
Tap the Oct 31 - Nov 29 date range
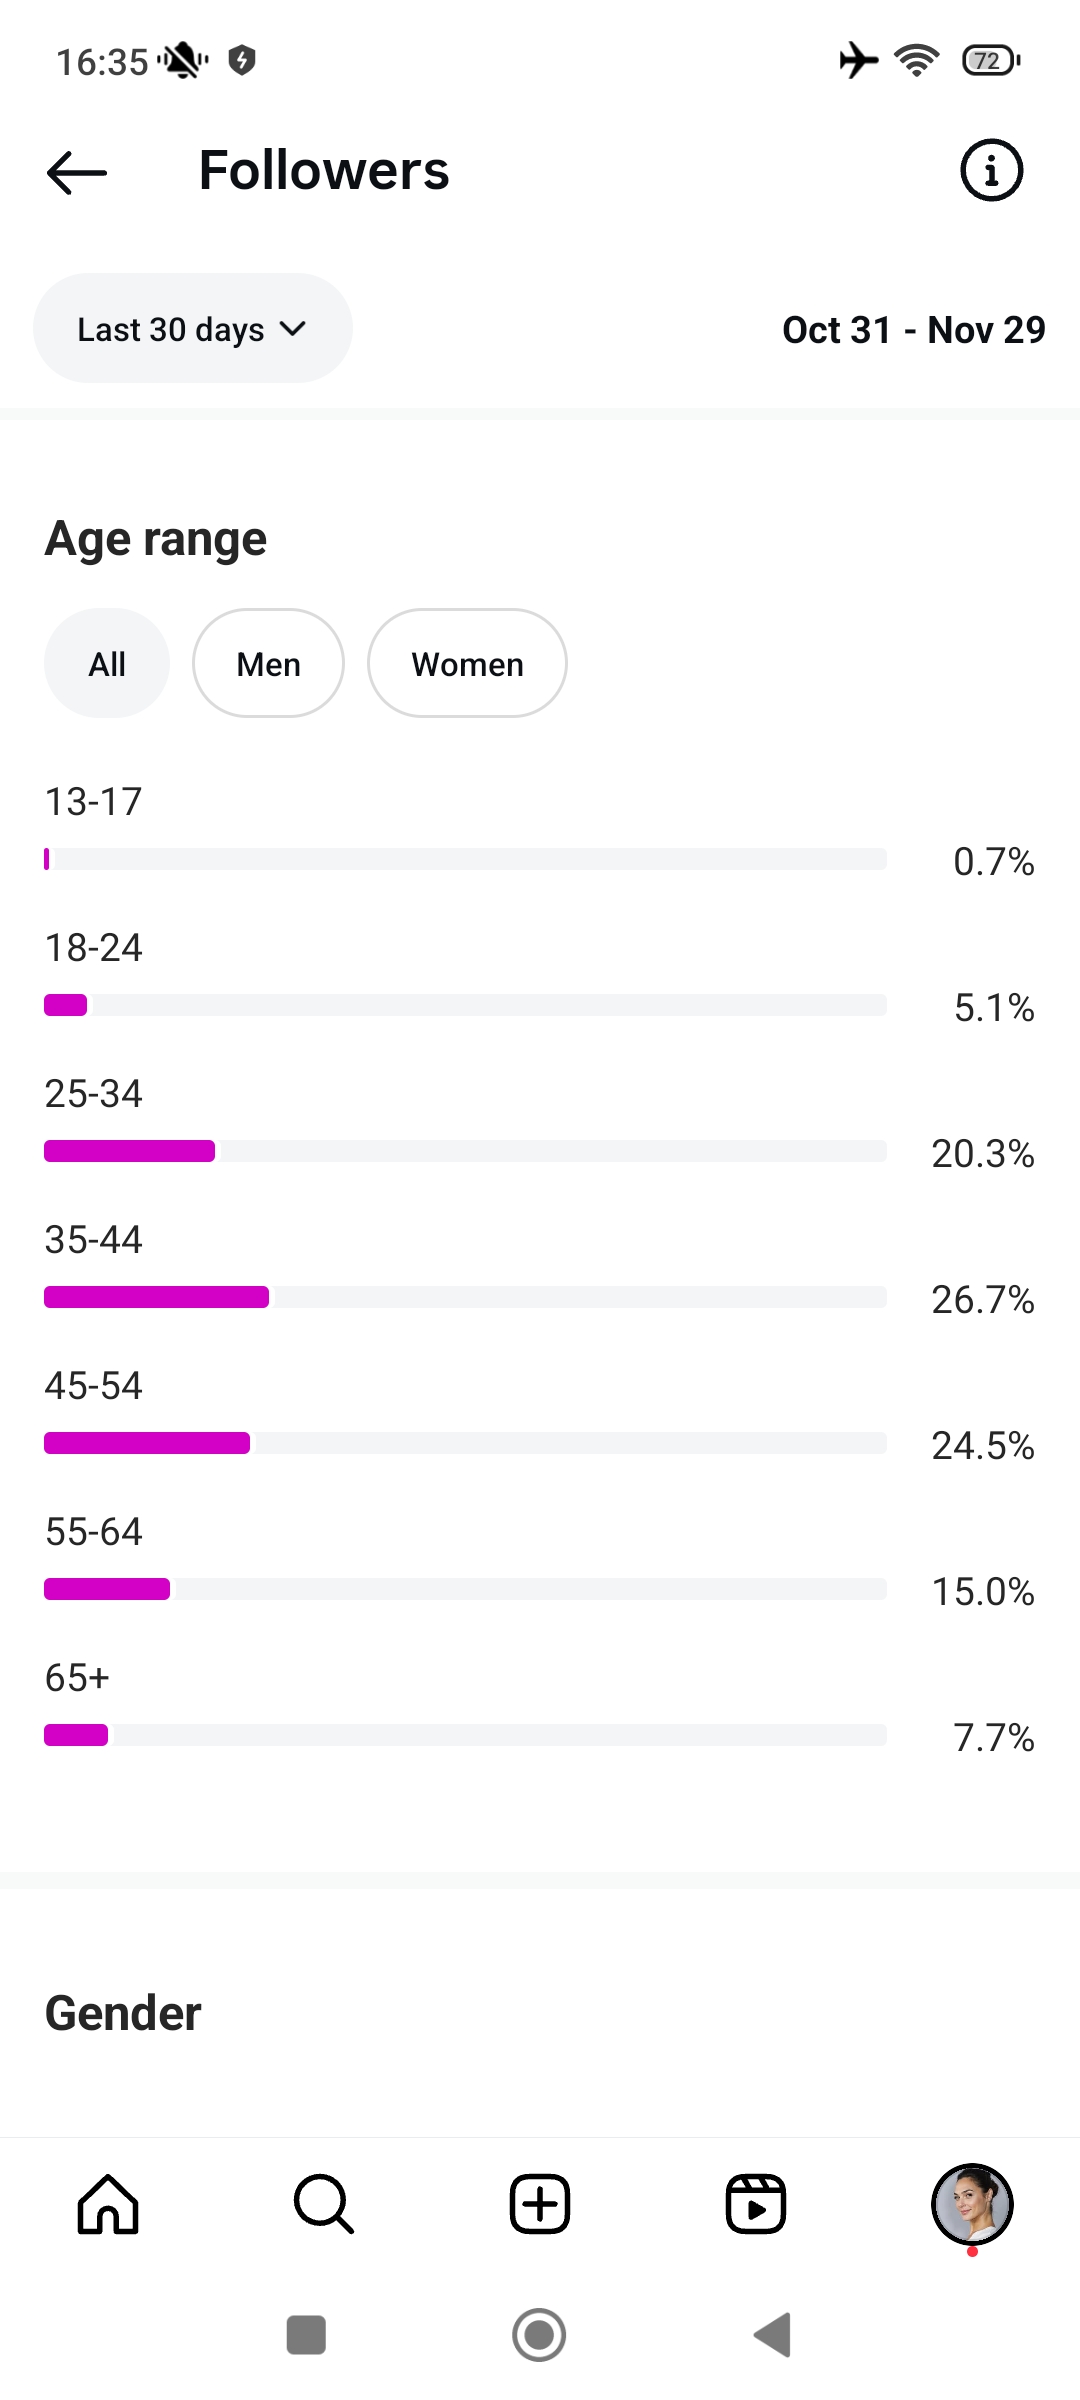point(913,330)
